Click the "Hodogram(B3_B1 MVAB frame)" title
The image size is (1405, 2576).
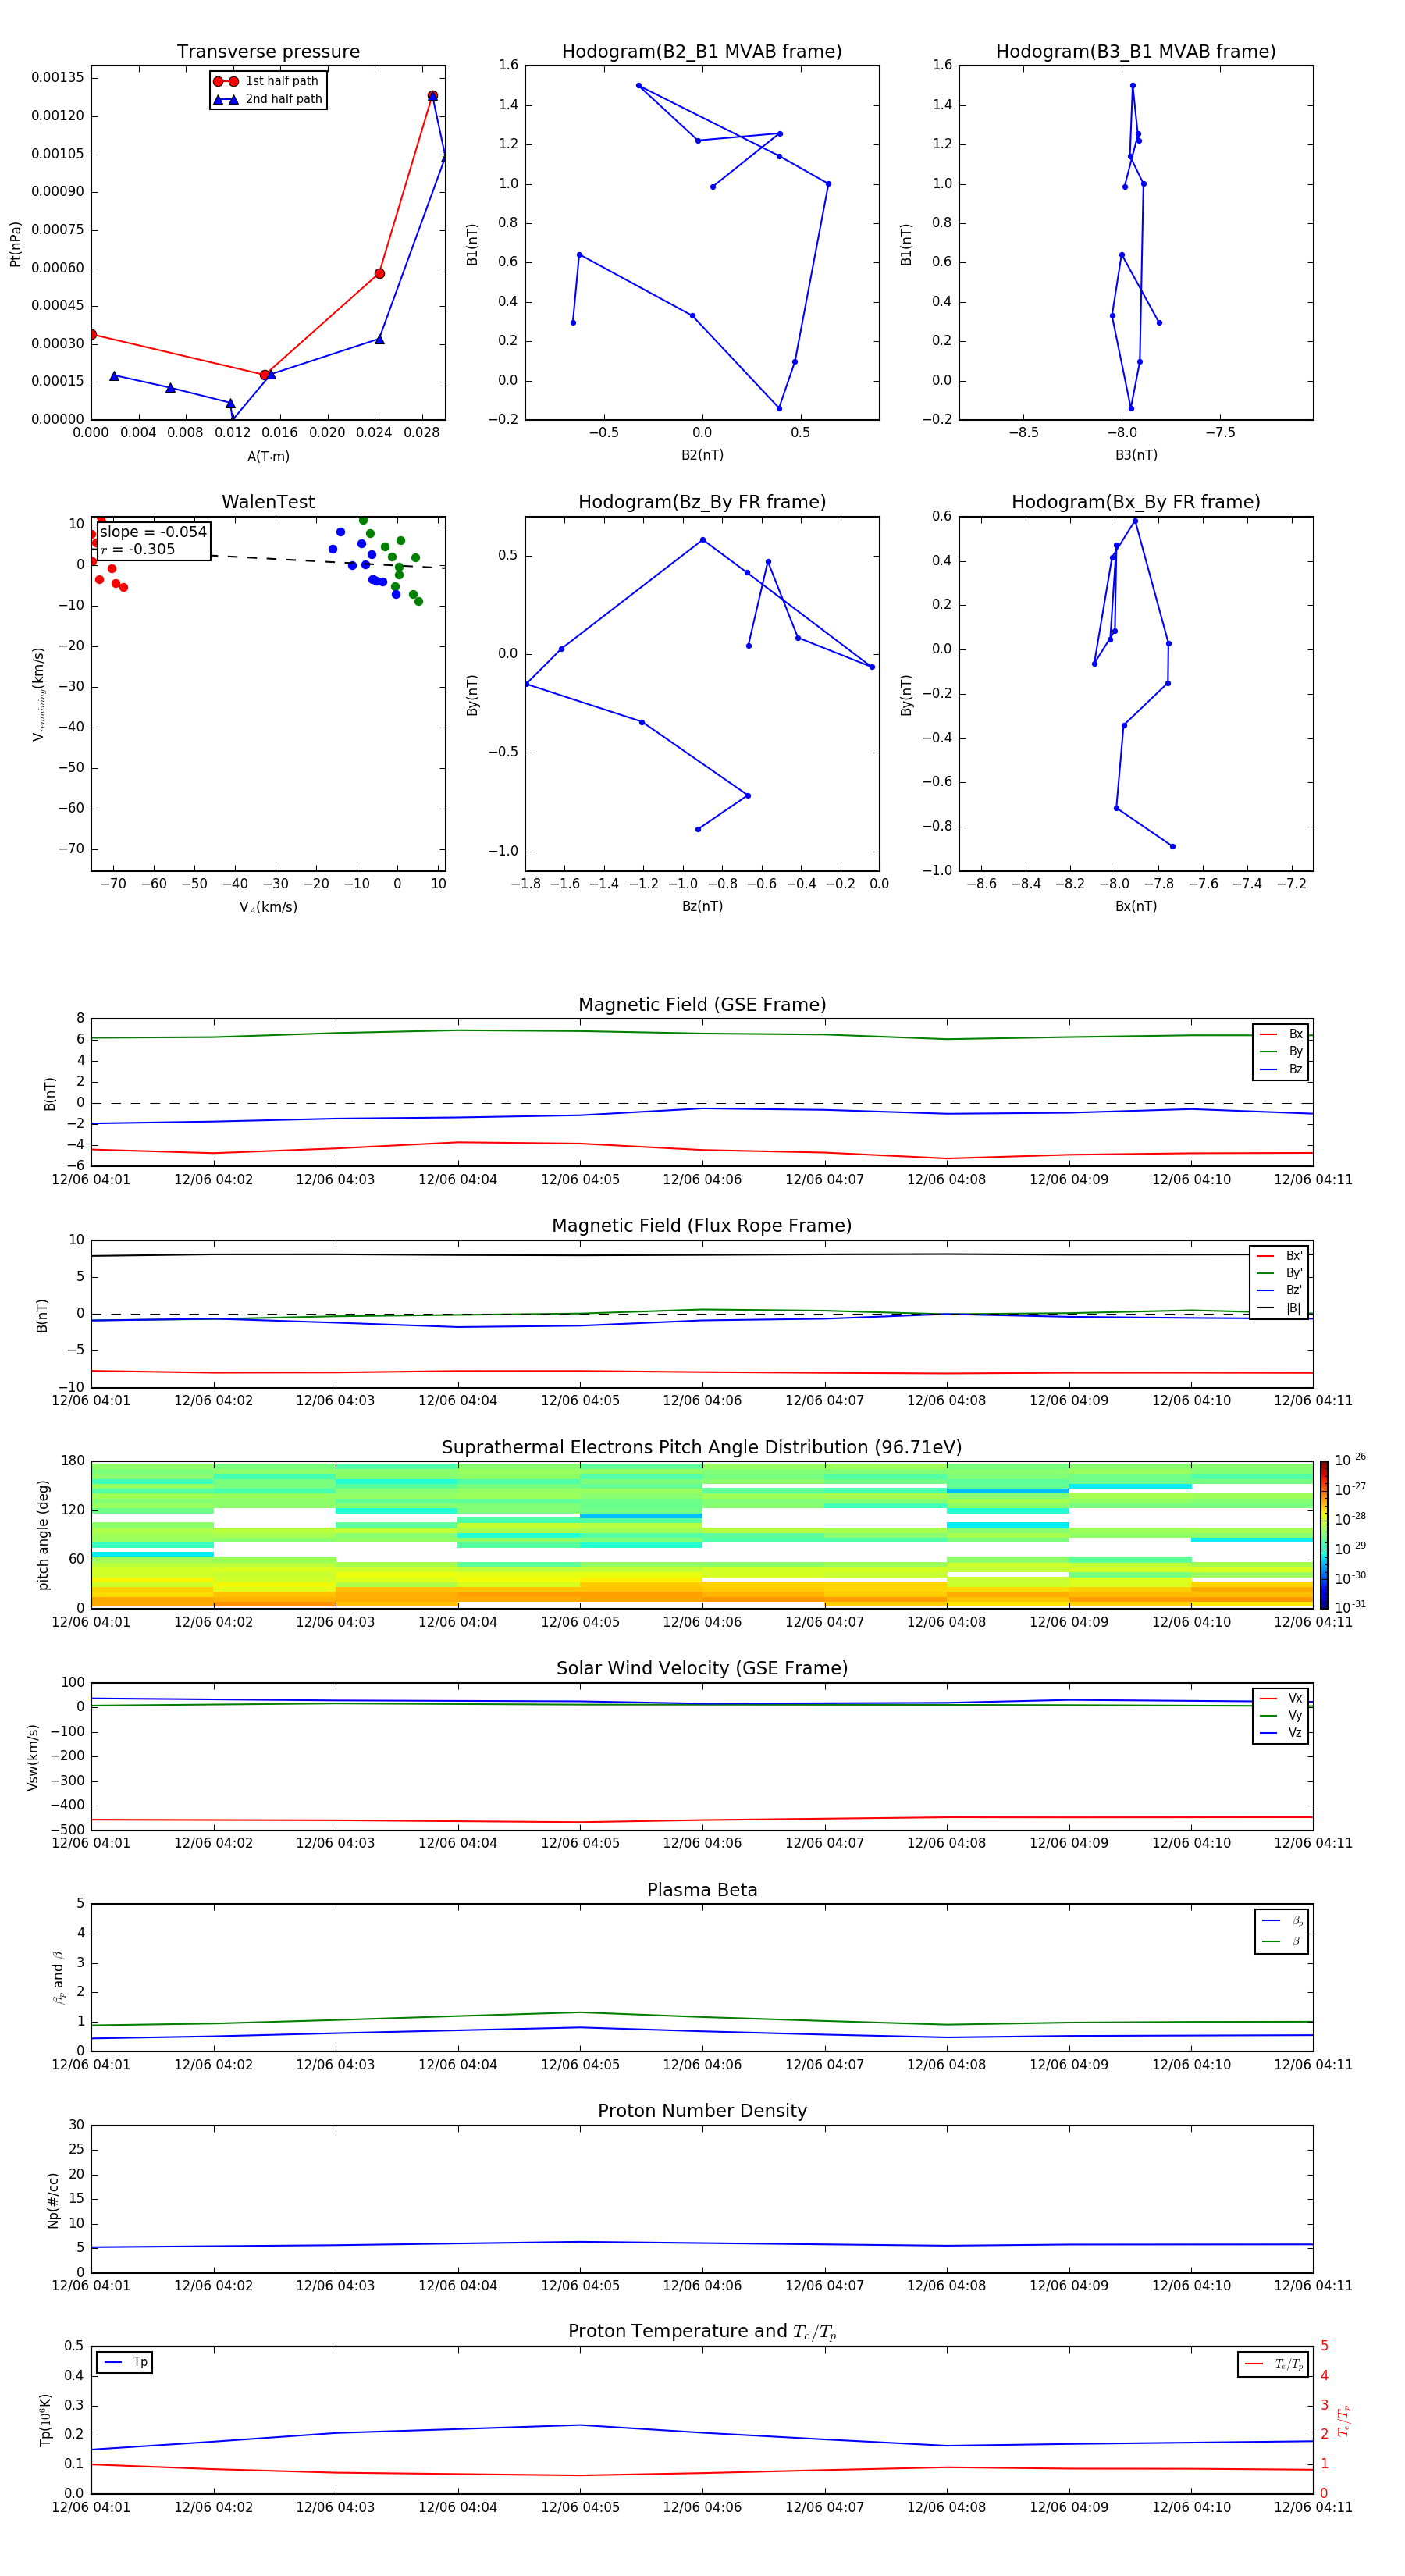(1136, 52)
